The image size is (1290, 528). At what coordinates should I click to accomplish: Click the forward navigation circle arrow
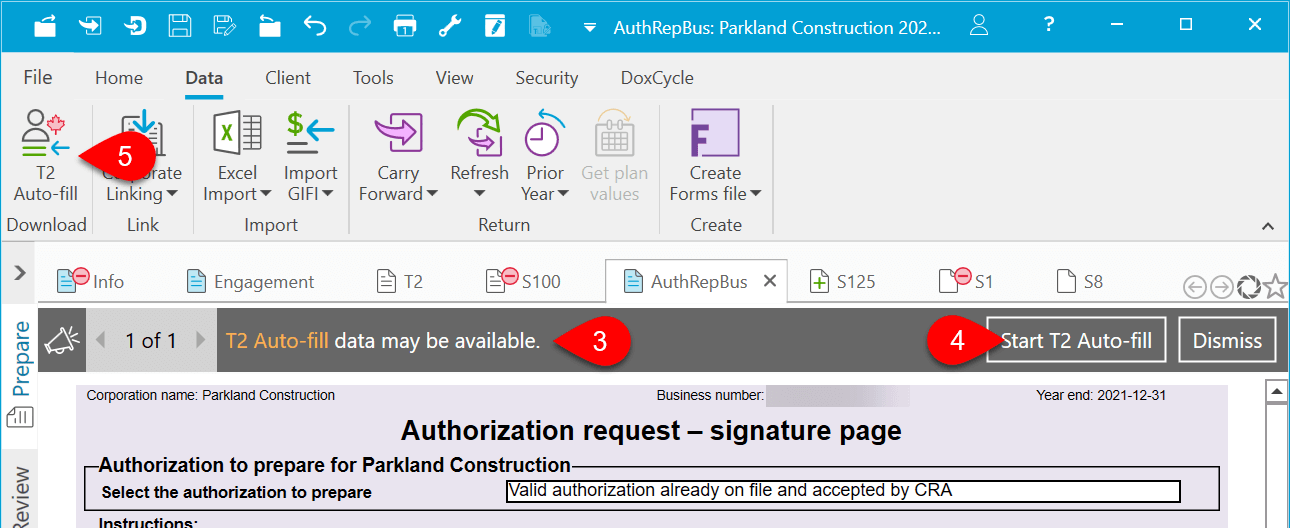[1222, 288]
